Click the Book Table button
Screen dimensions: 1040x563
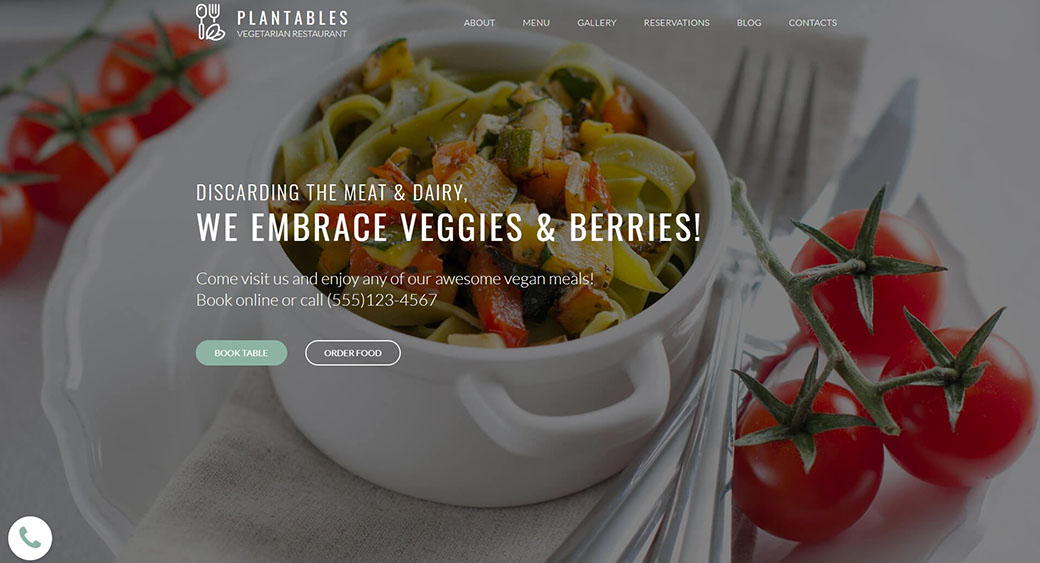coord(241,353)
